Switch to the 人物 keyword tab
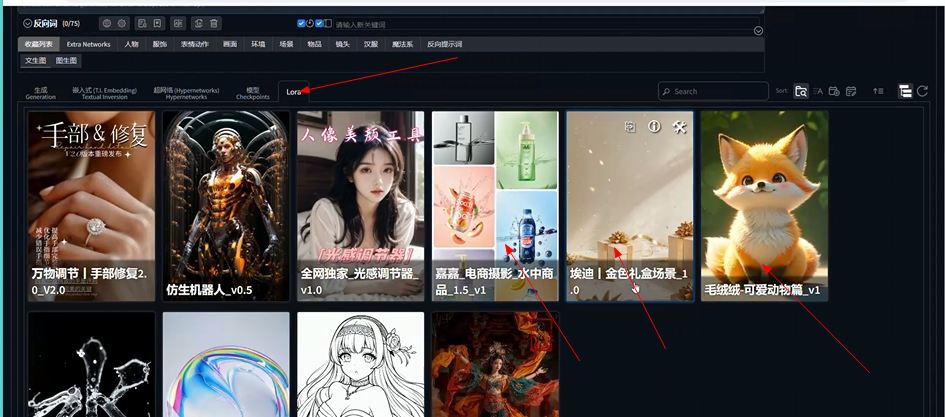 pyautogui.click(x=131, y=44)
